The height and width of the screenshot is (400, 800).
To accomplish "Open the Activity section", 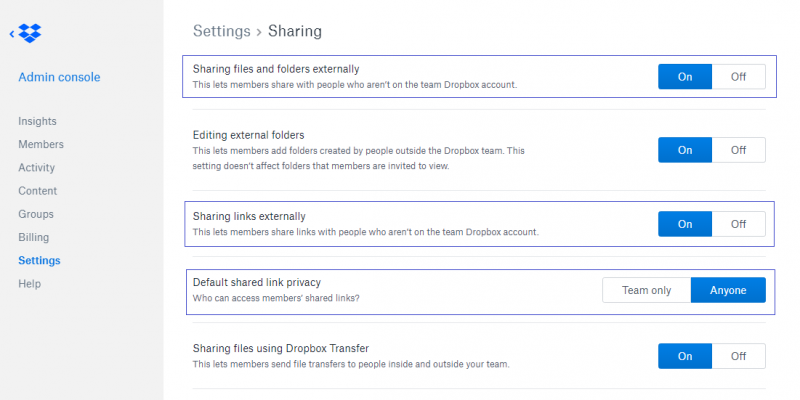I will [x=37, y=168].
